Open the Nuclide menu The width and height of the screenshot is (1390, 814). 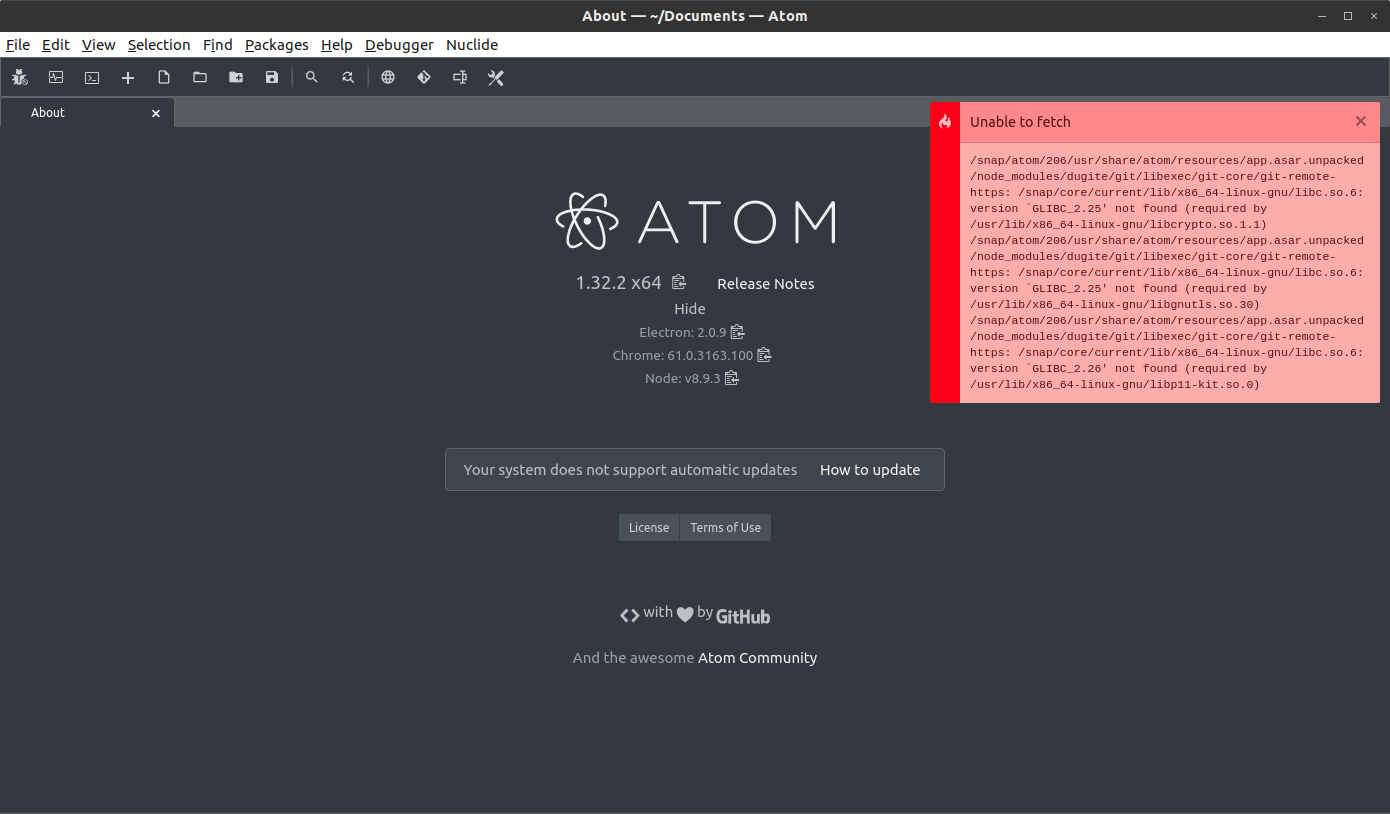[x=471, y=45]
